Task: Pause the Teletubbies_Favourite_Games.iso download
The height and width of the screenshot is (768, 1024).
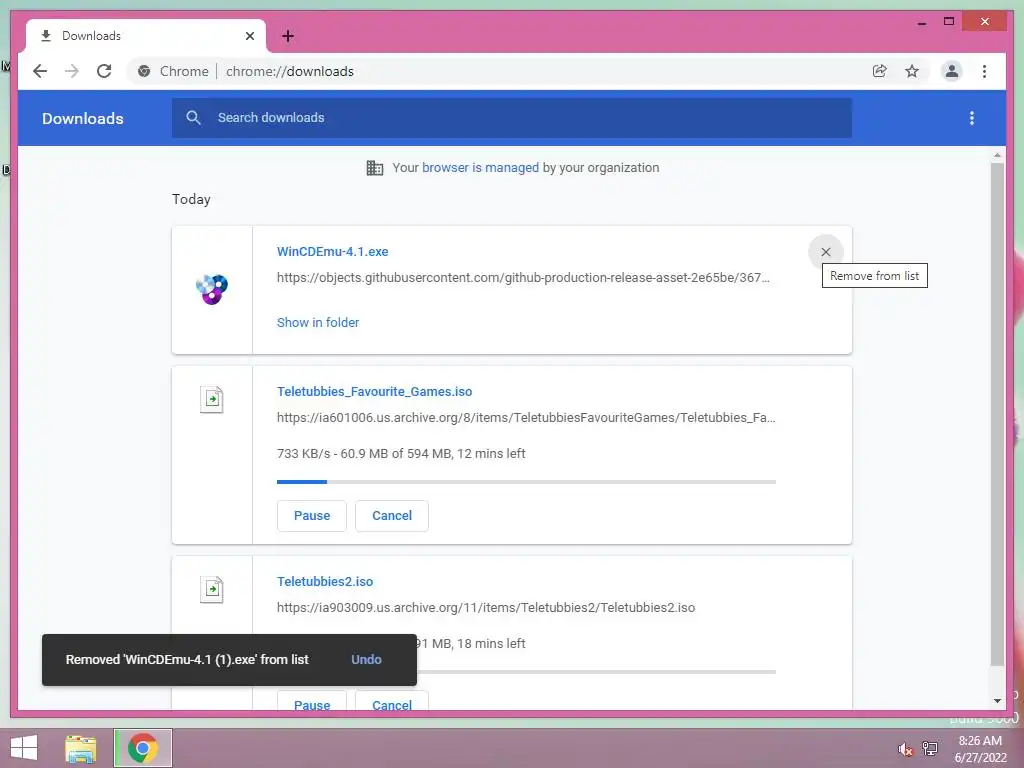Action: (x=312, y=516)
